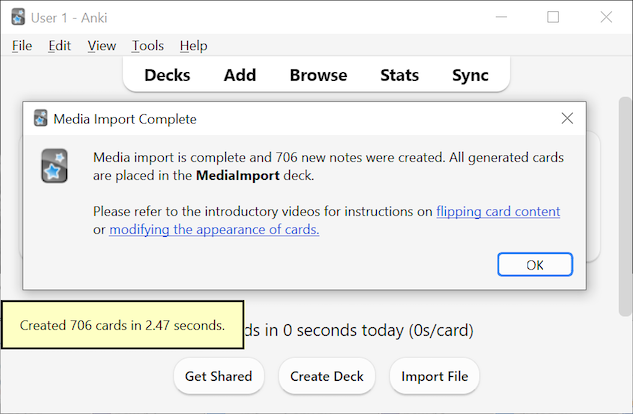Click the Media Import dialog title icon
This screenshot has height=414, width=633.
coord(40,118)
